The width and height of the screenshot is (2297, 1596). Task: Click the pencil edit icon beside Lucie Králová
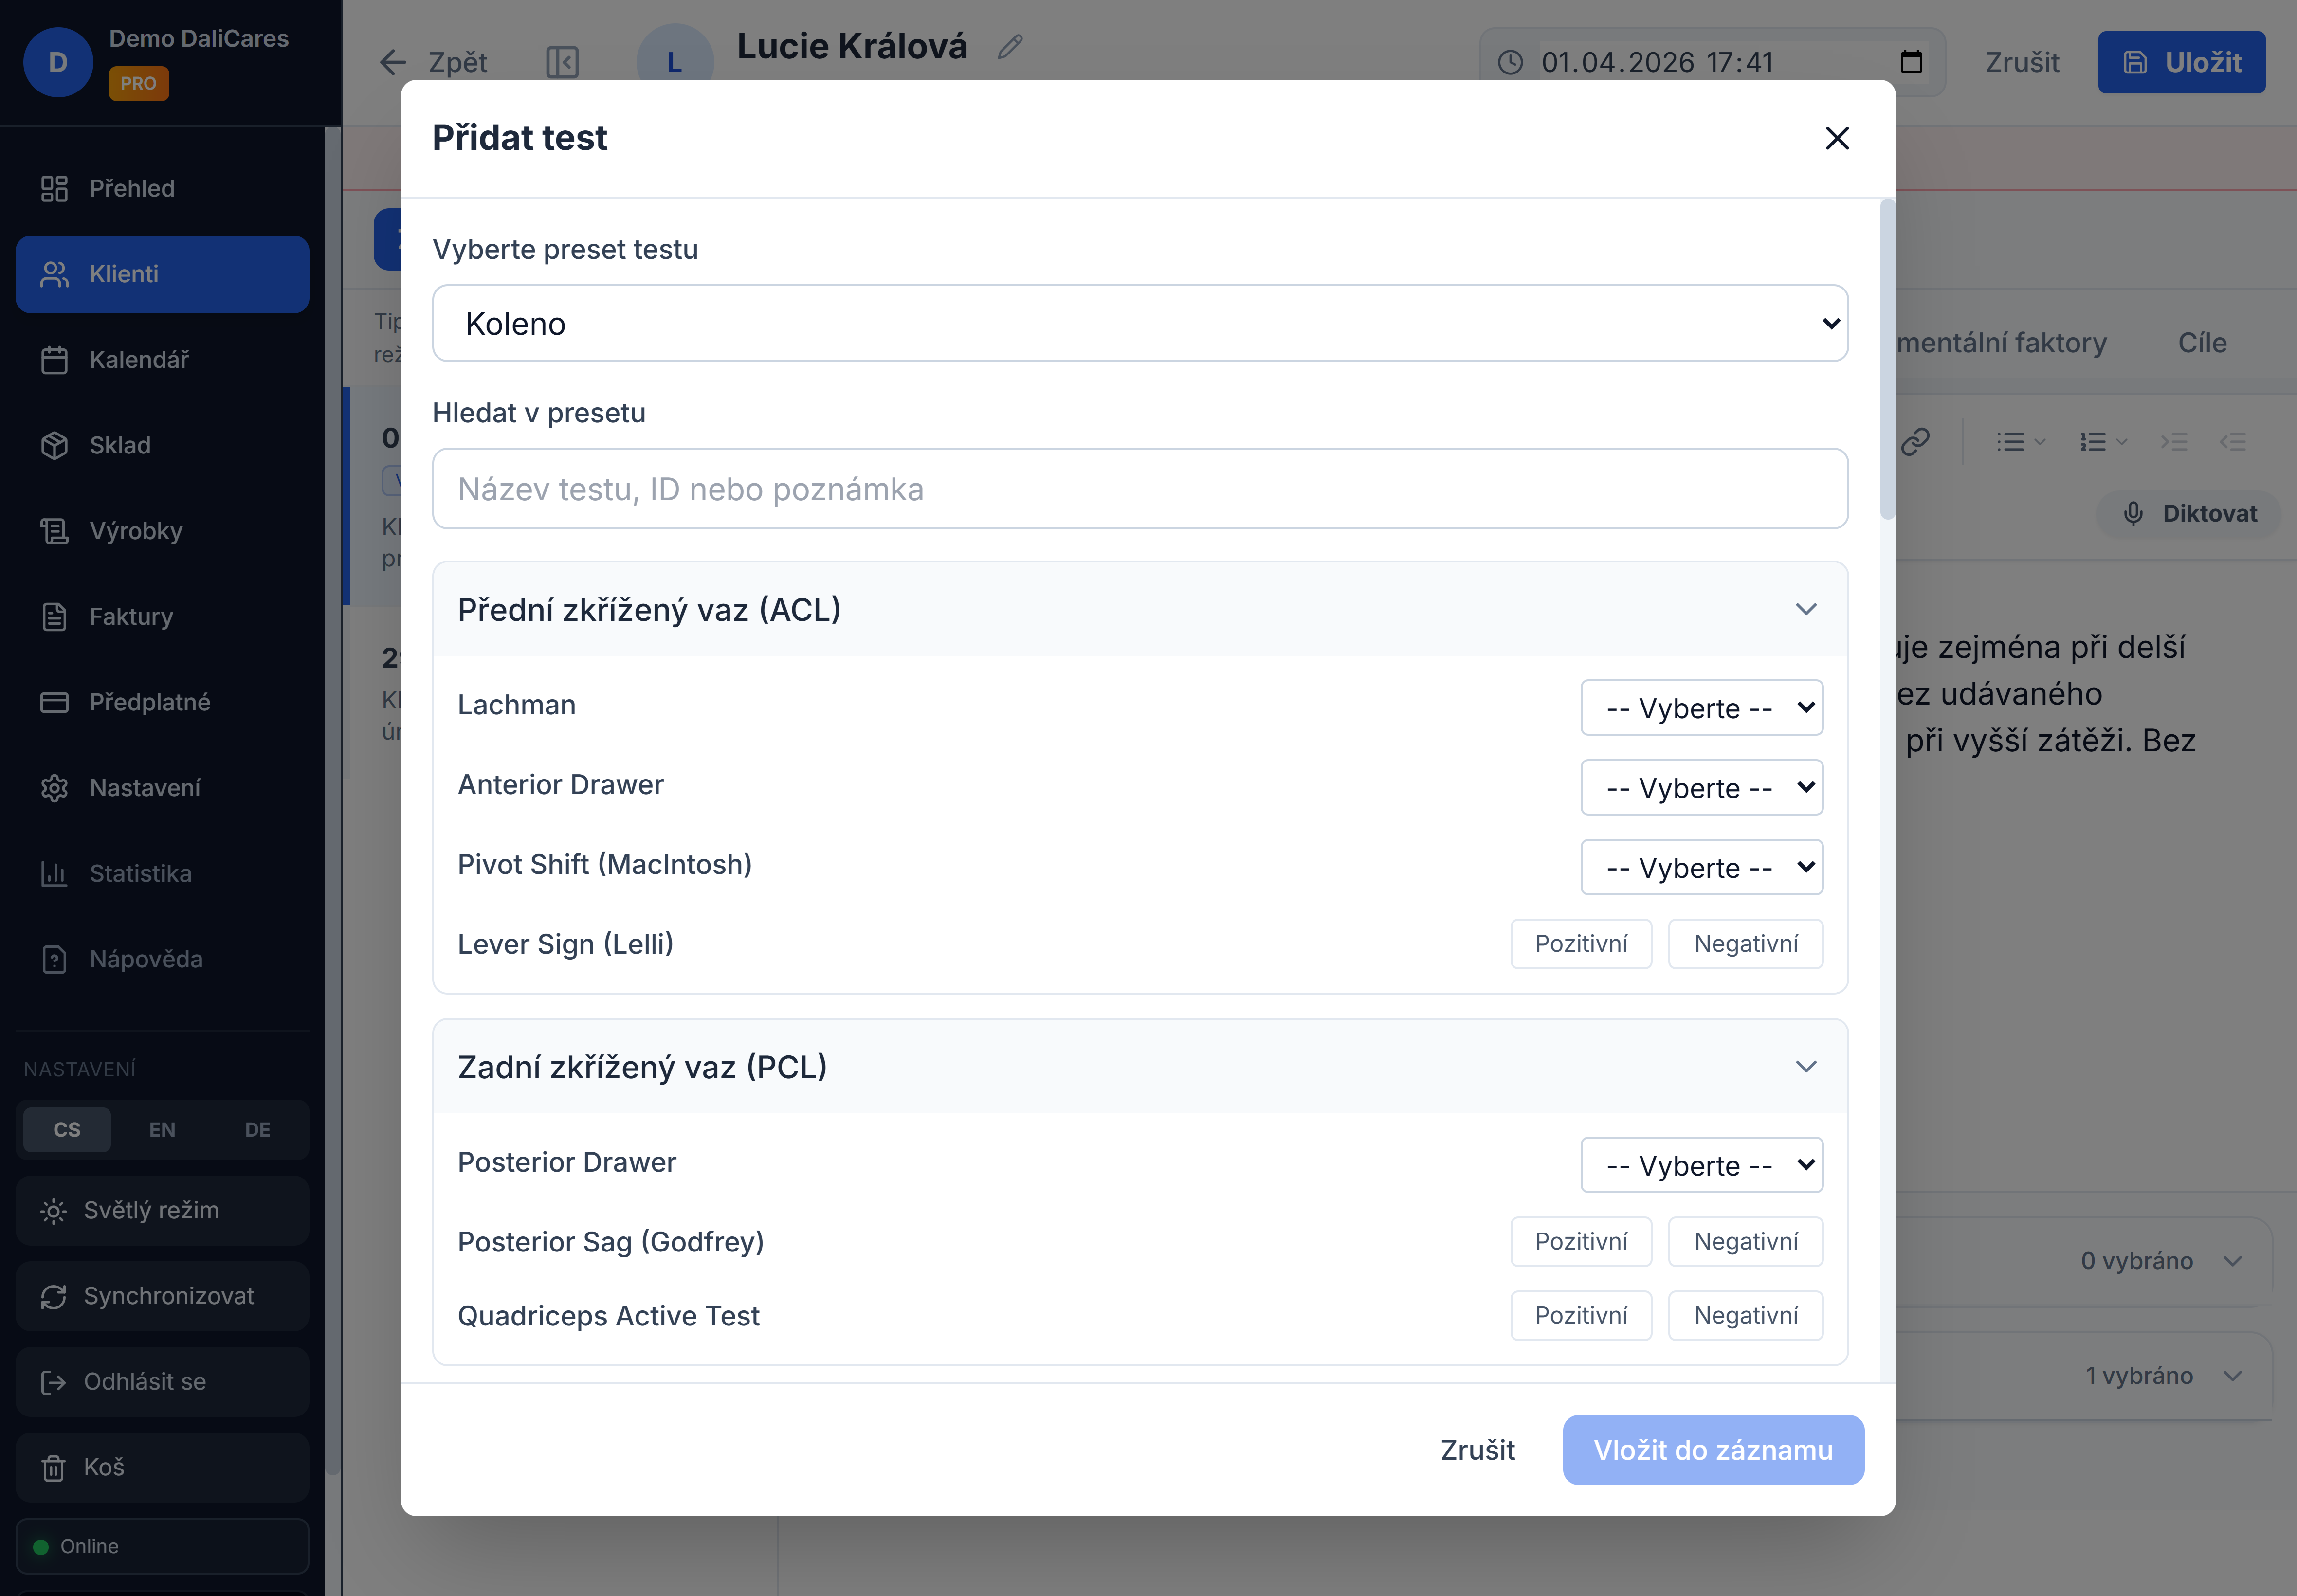point(1010,47)
